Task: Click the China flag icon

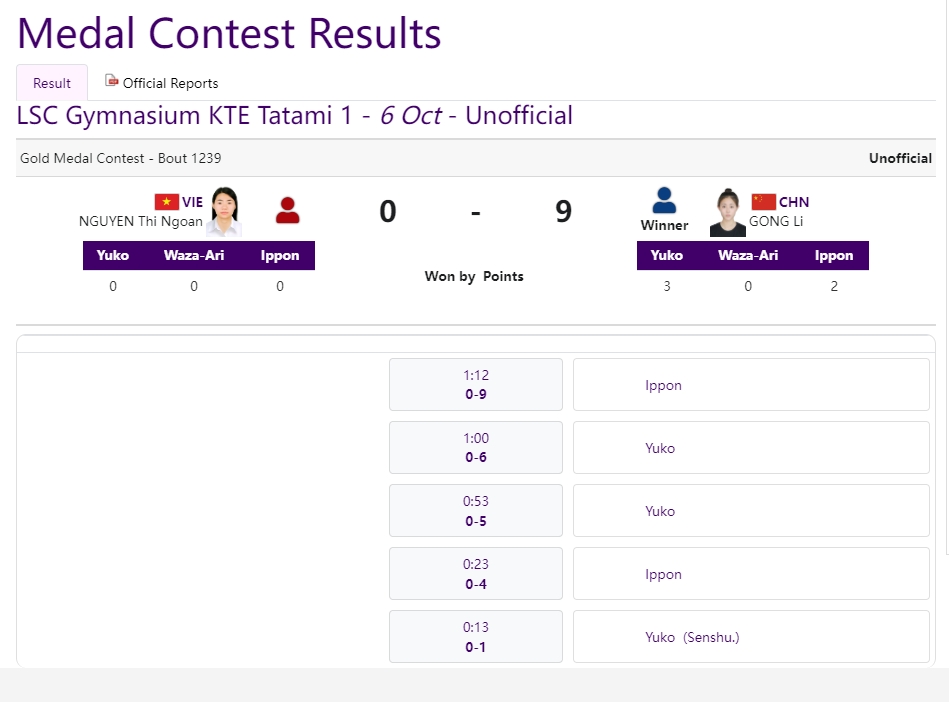Action: (763, 202)
